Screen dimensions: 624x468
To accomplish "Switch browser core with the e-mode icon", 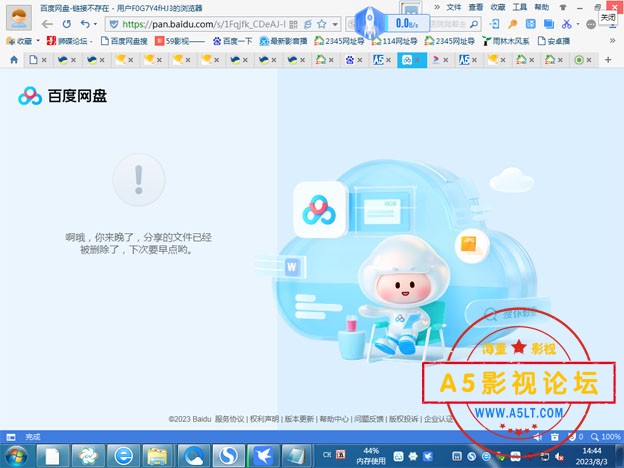I will [x=308, y=24].
